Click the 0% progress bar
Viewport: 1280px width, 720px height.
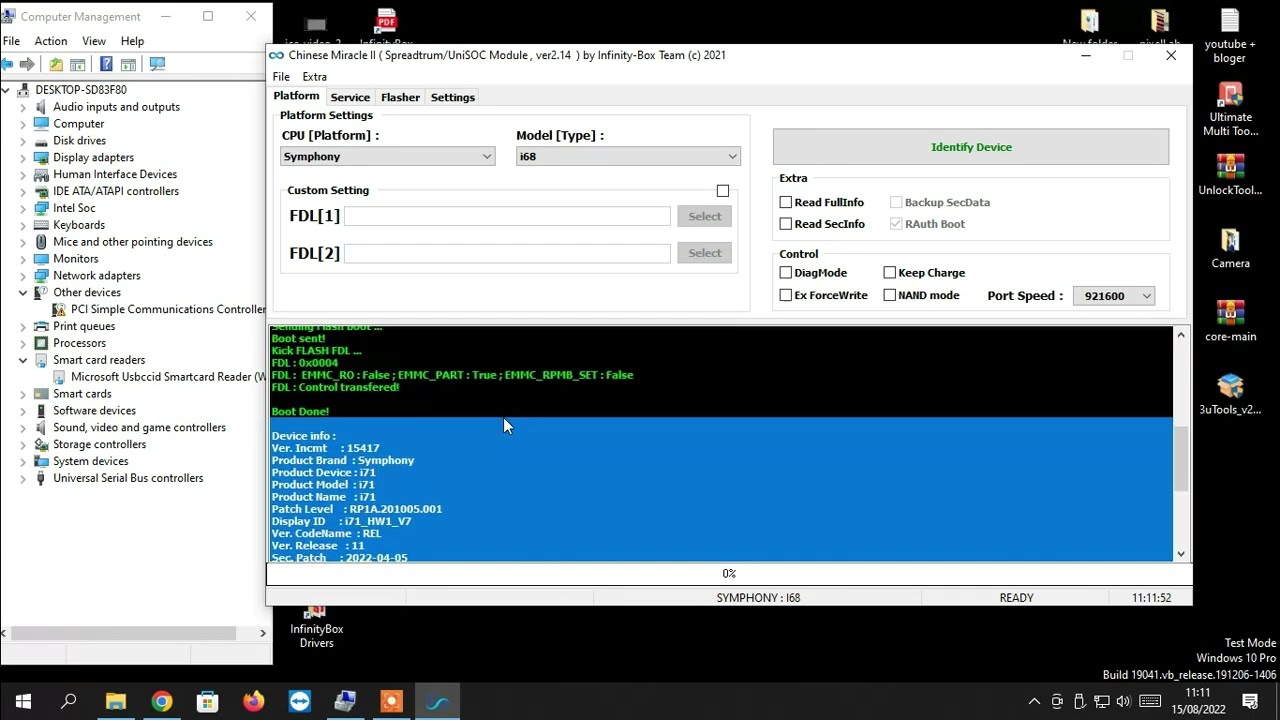(x=729, y=574)
